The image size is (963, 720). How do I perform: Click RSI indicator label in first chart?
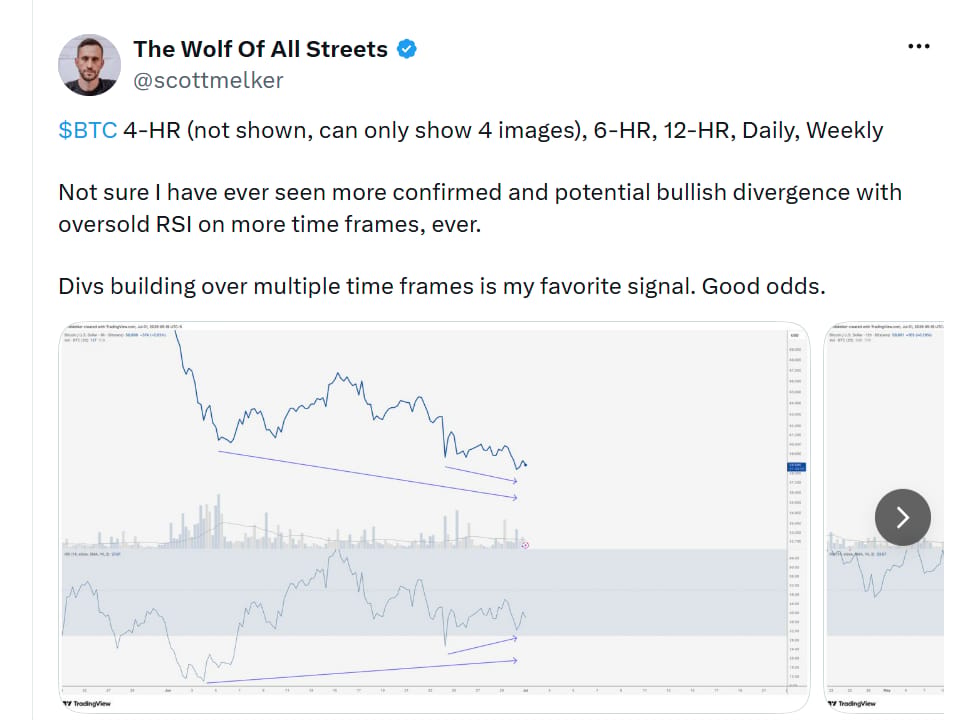pos(92,554)
